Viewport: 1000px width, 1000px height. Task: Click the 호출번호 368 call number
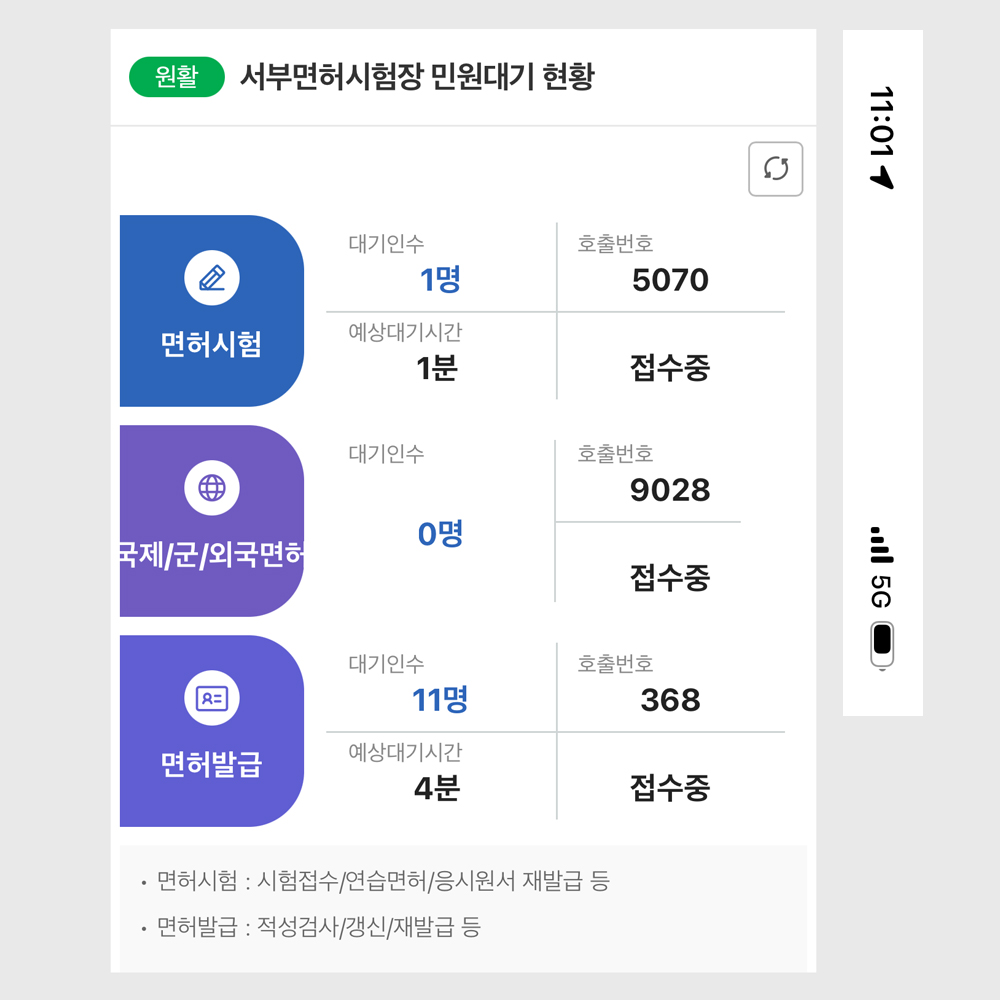(668, 701)
